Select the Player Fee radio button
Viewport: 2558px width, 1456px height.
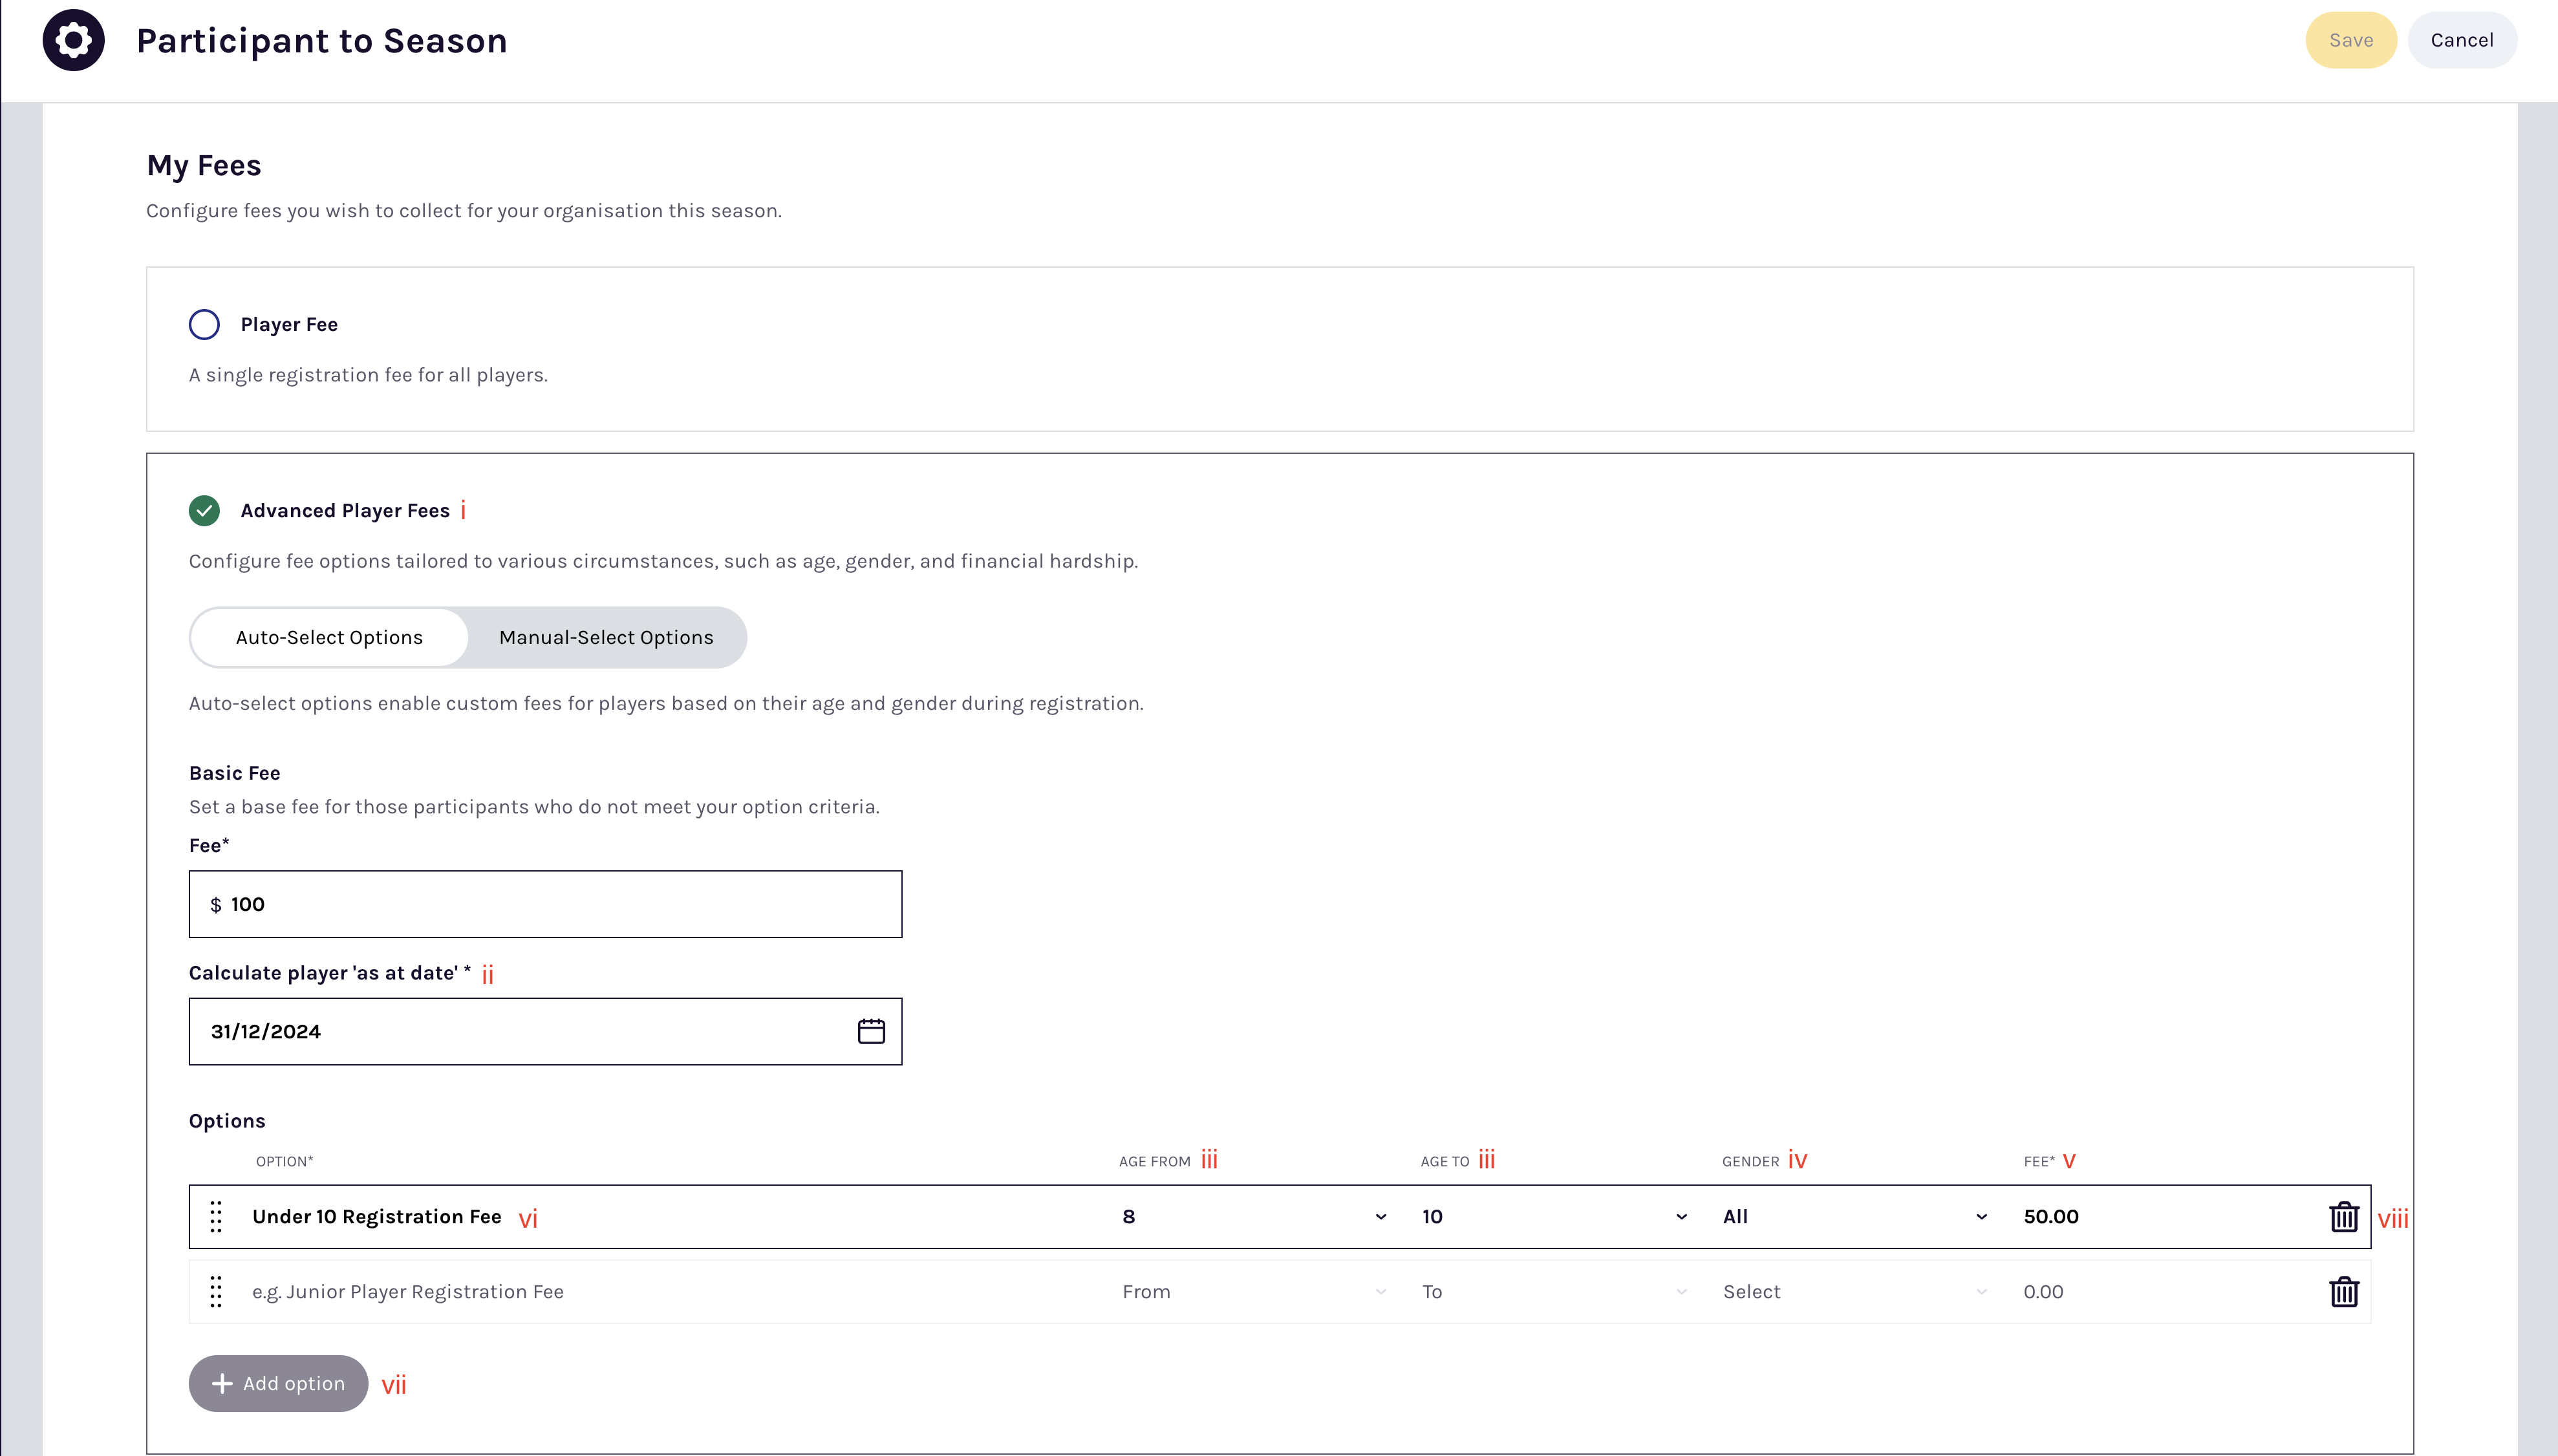pyautogui.click(x=204, y=324)
